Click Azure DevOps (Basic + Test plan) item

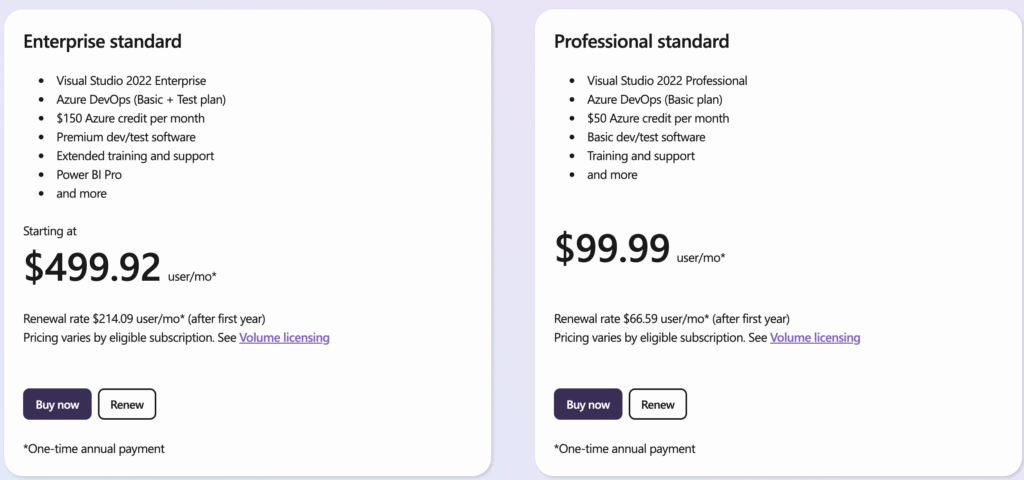click(141, 99)
